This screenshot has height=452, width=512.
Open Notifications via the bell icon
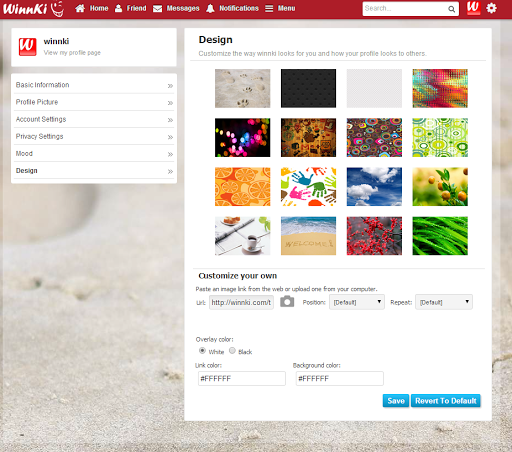click(x=210, y=8)
